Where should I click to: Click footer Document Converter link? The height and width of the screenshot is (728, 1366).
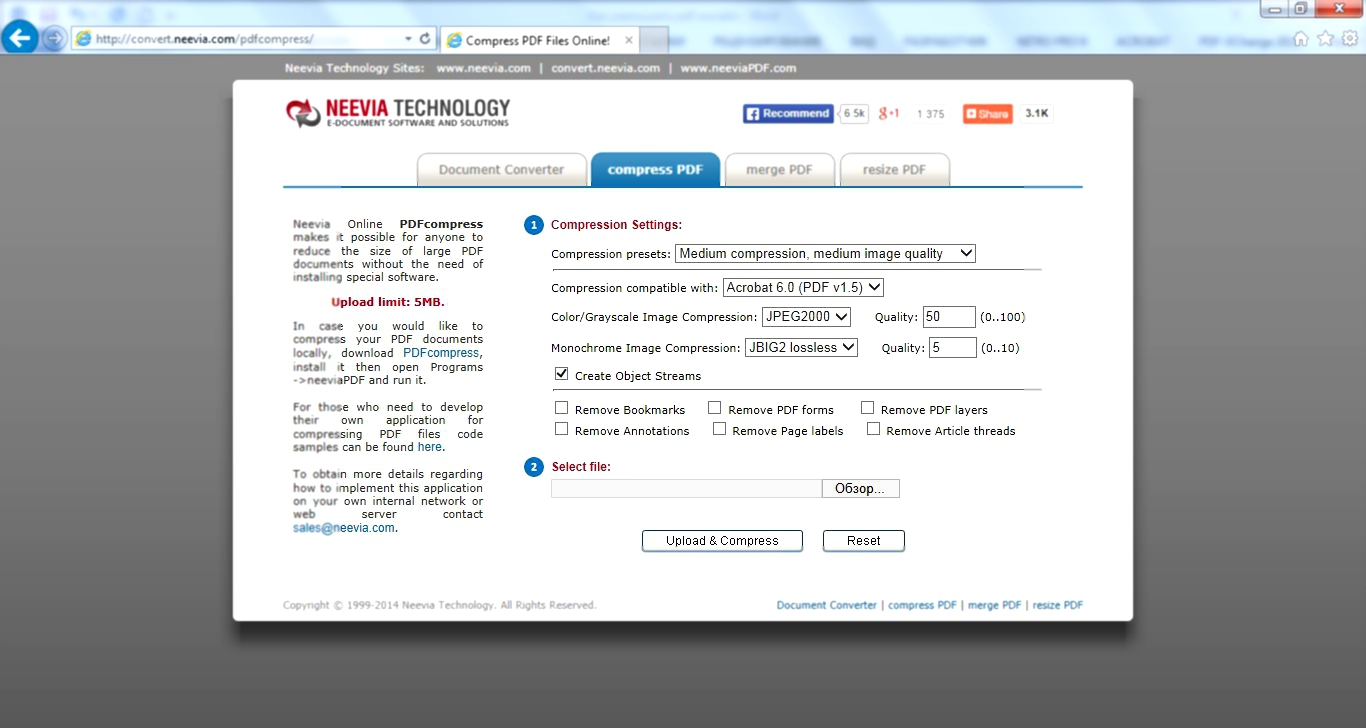[x=827, y=605]
